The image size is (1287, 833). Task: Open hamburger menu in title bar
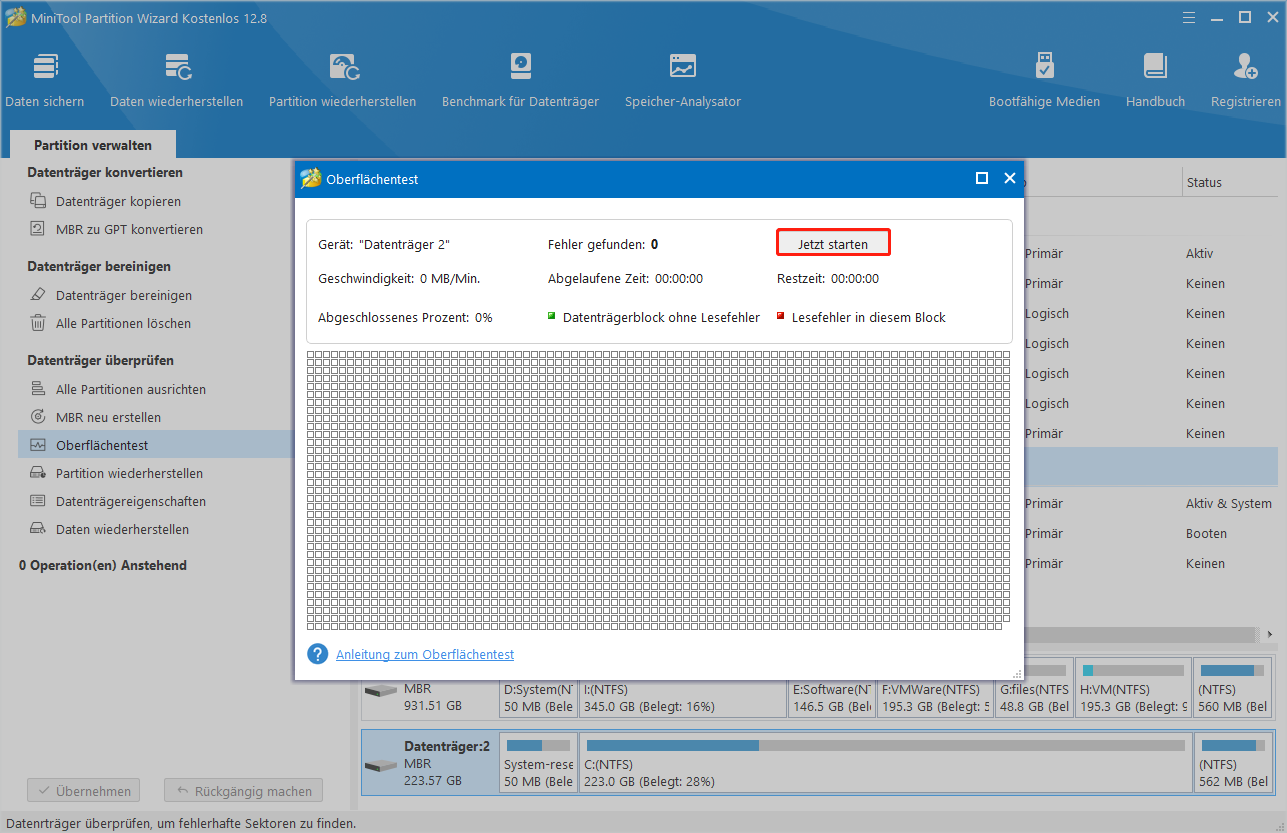(1189, 17)
